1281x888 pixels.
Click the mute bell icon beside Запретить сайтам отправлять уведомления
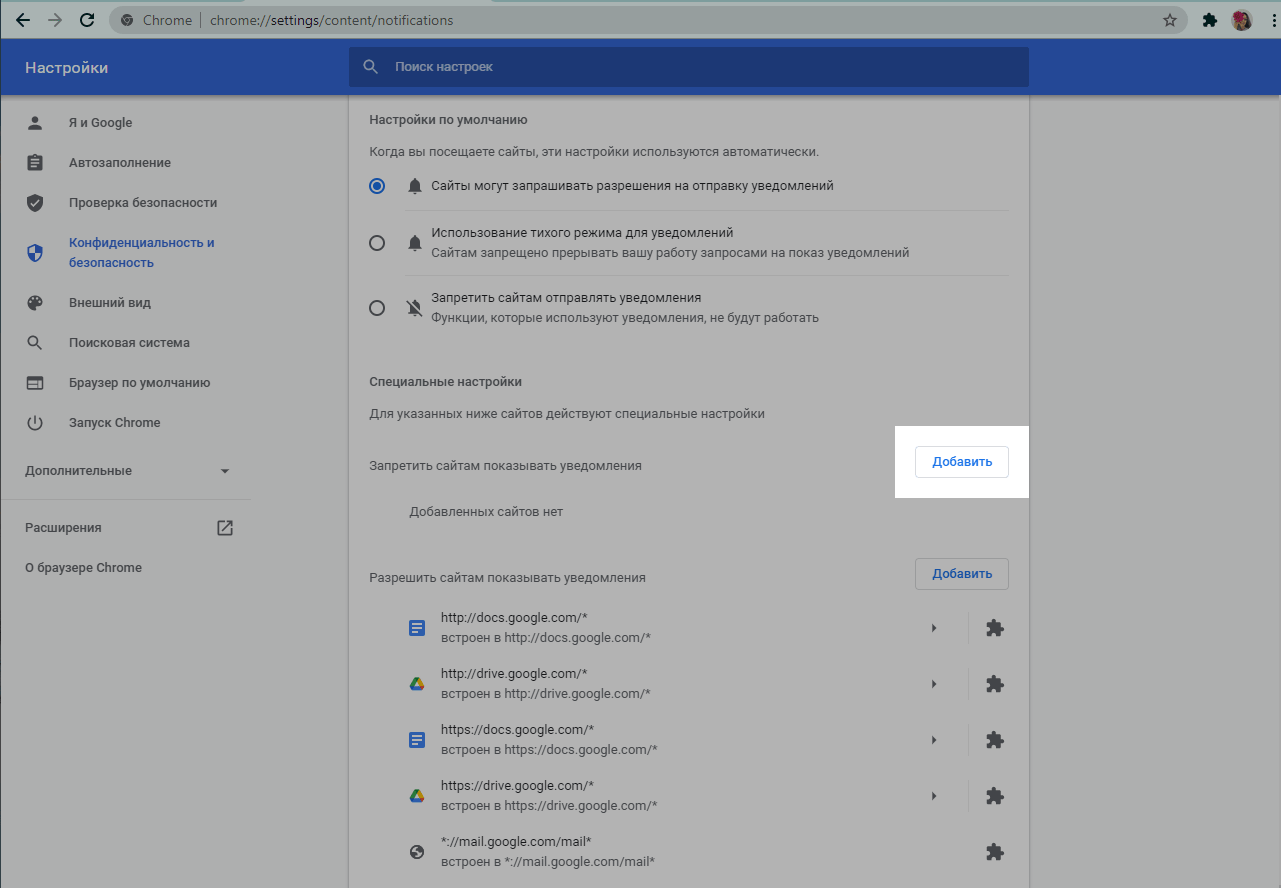point(415,308)
